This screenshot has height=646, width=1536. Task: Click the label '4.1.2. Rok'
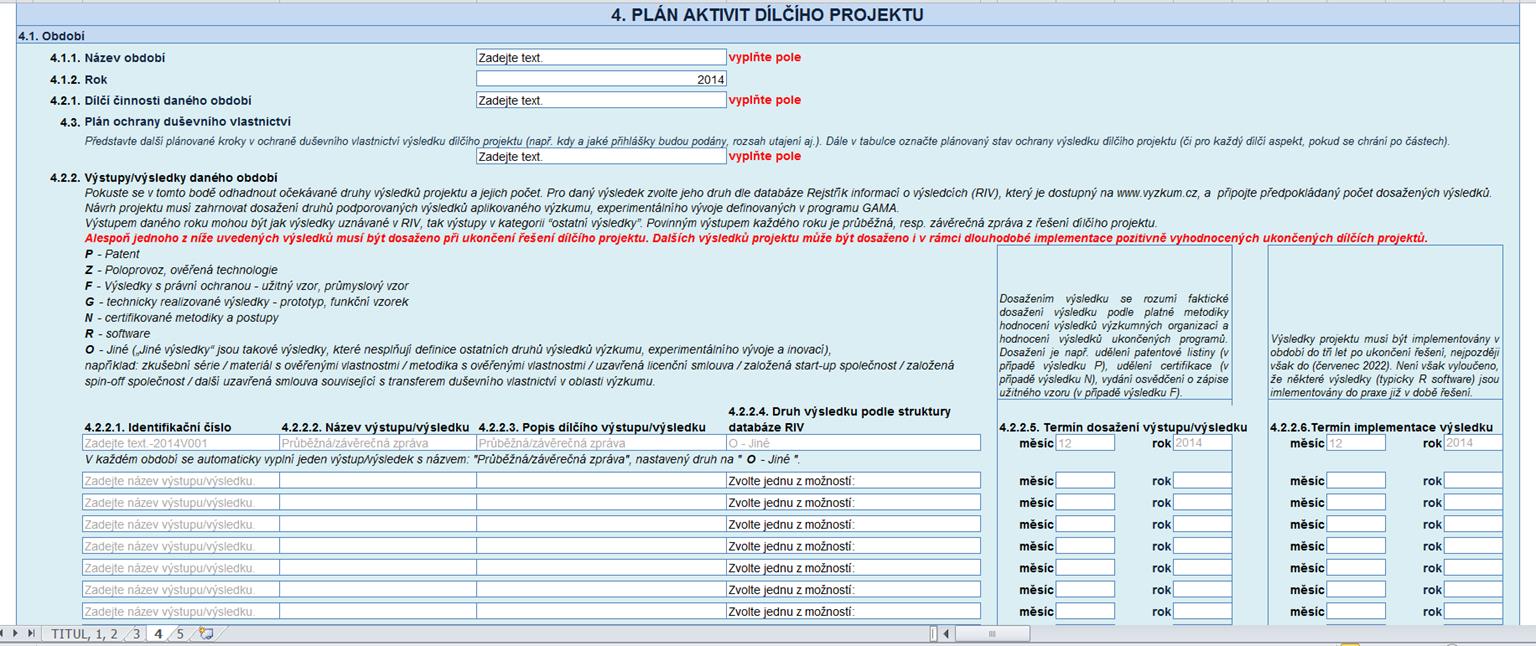pyautogui.click(x=79, y=79)
